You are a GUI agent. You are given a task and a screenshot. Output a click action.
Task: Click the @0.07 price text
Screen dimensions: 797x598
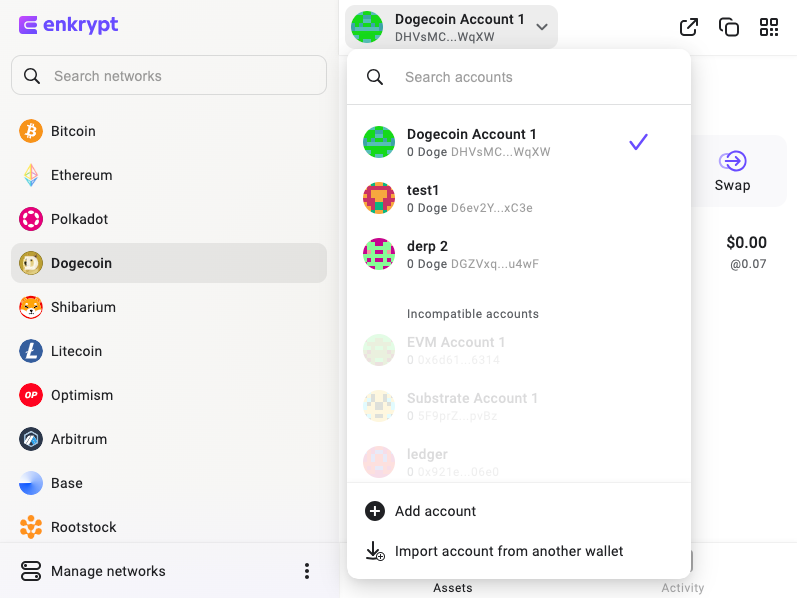point(748,264)
